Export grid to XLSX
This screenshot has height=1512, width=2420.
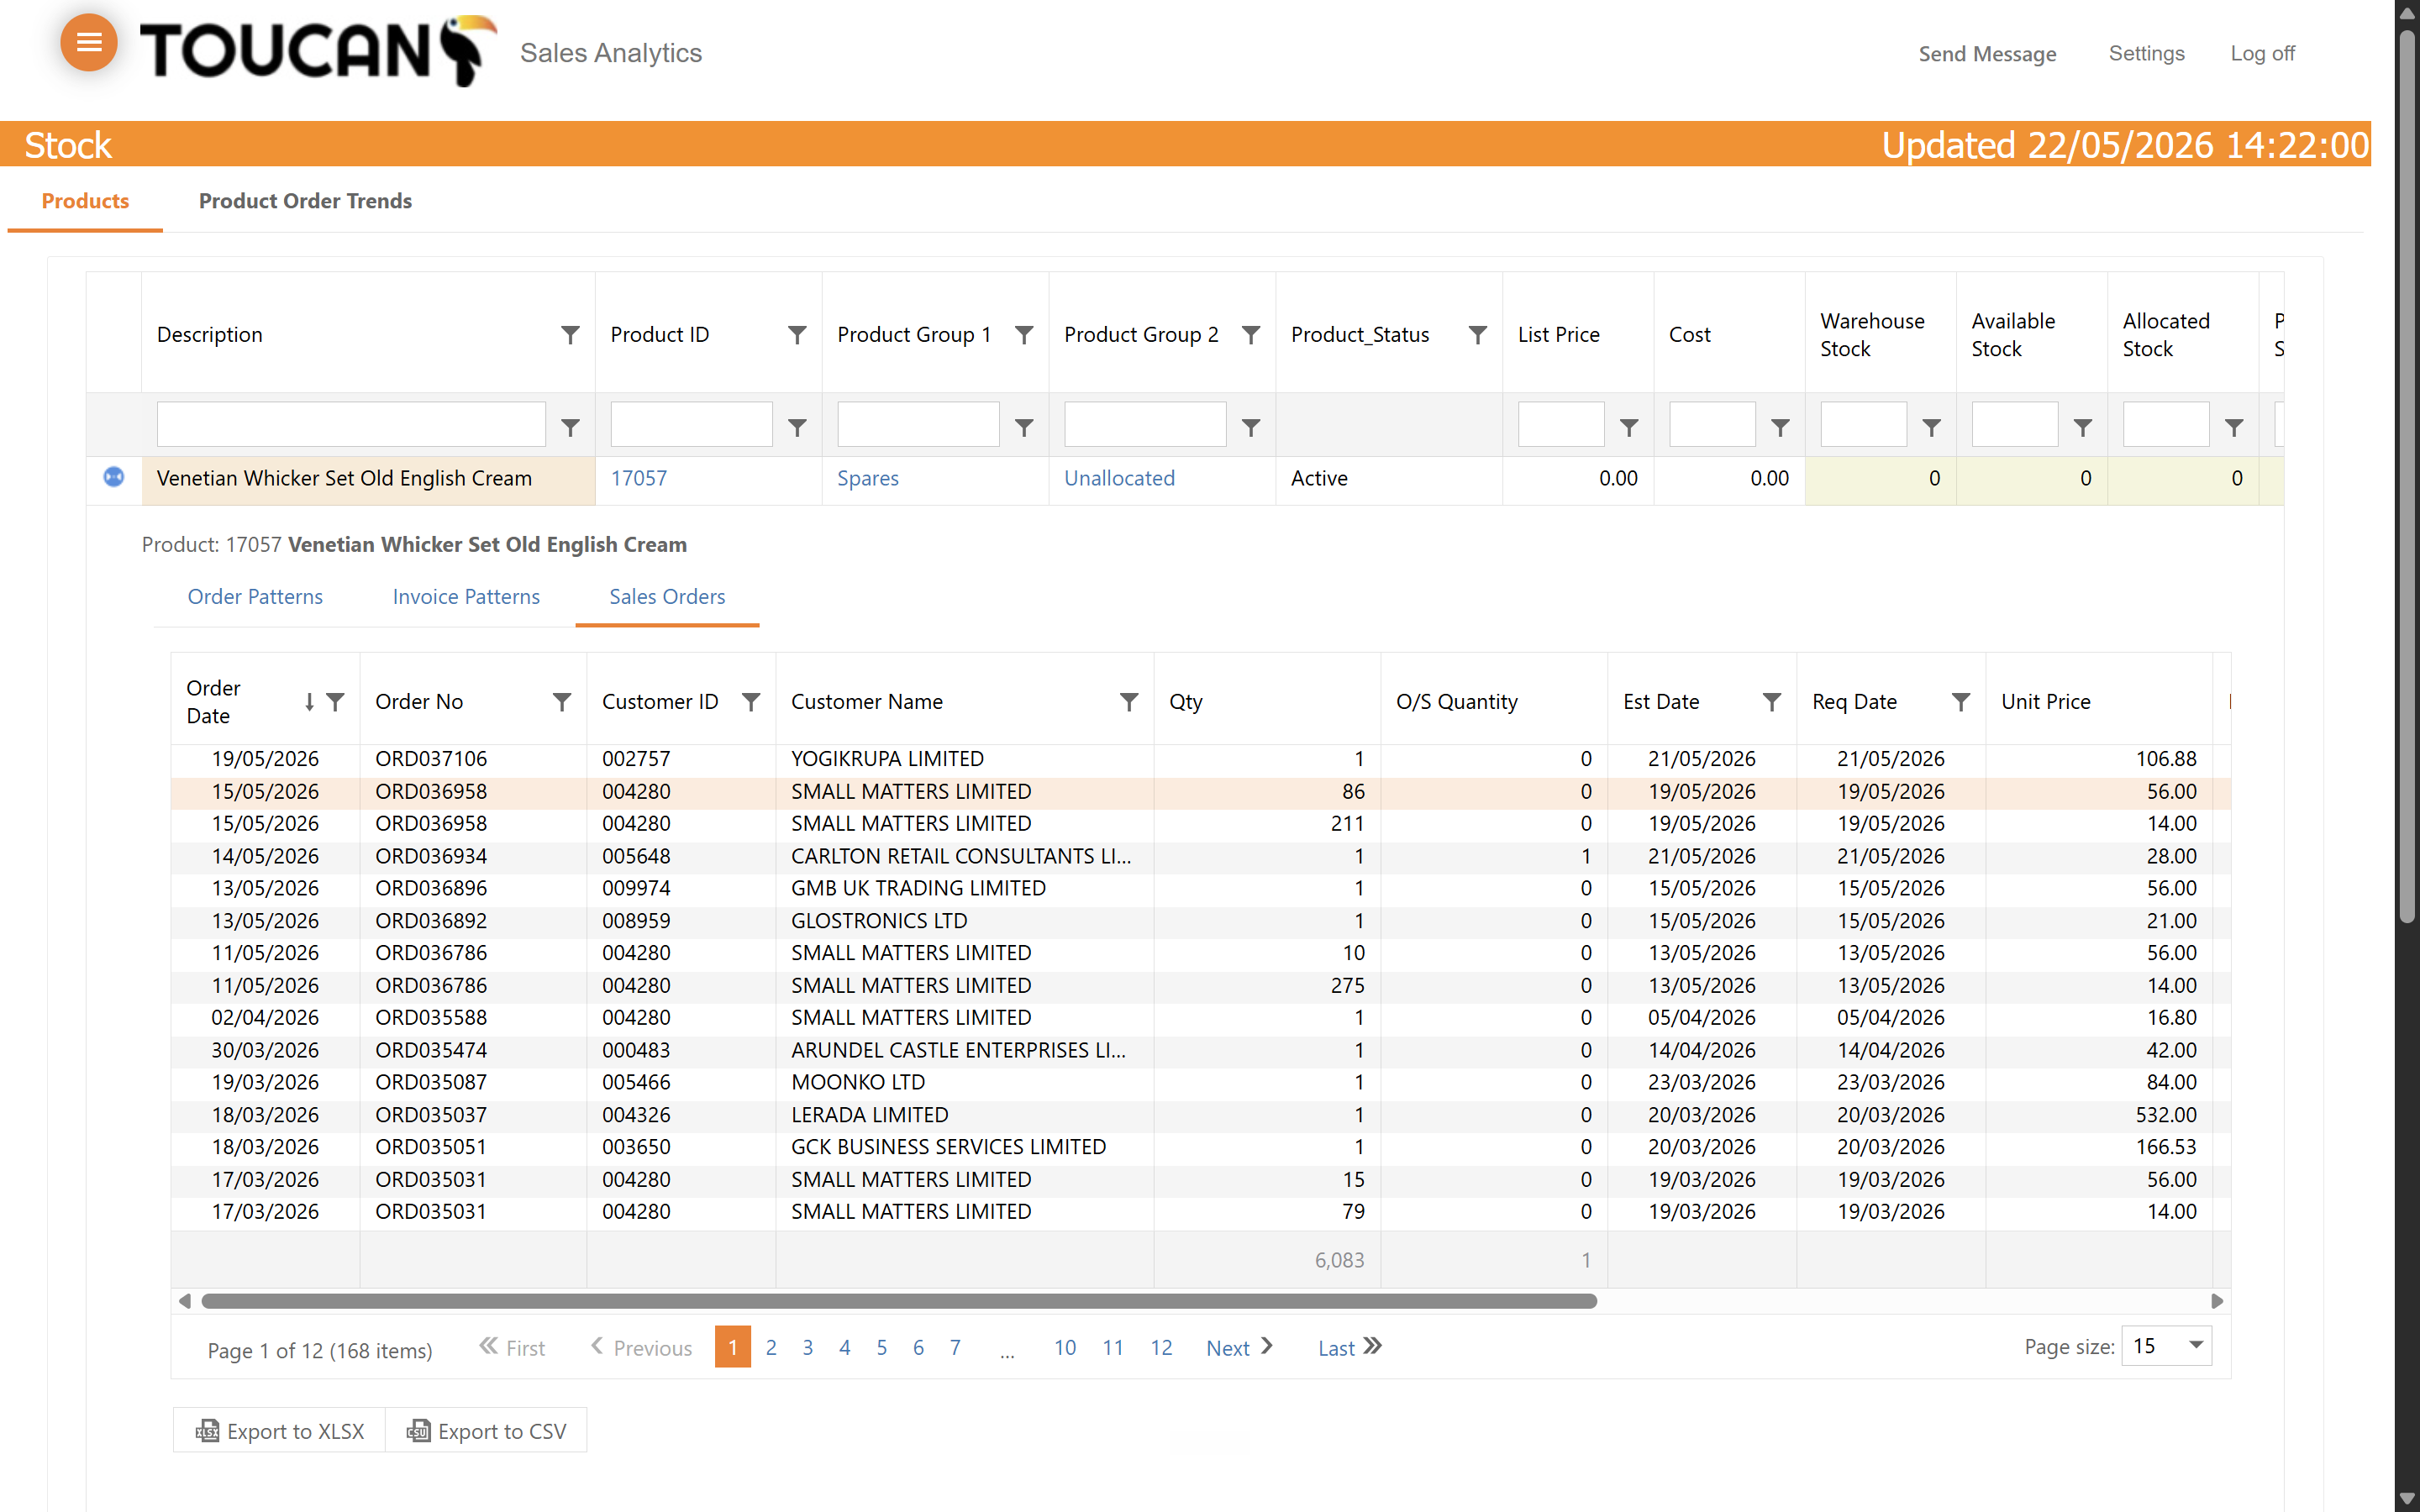pyautogui.click(x=280, y=1431)
